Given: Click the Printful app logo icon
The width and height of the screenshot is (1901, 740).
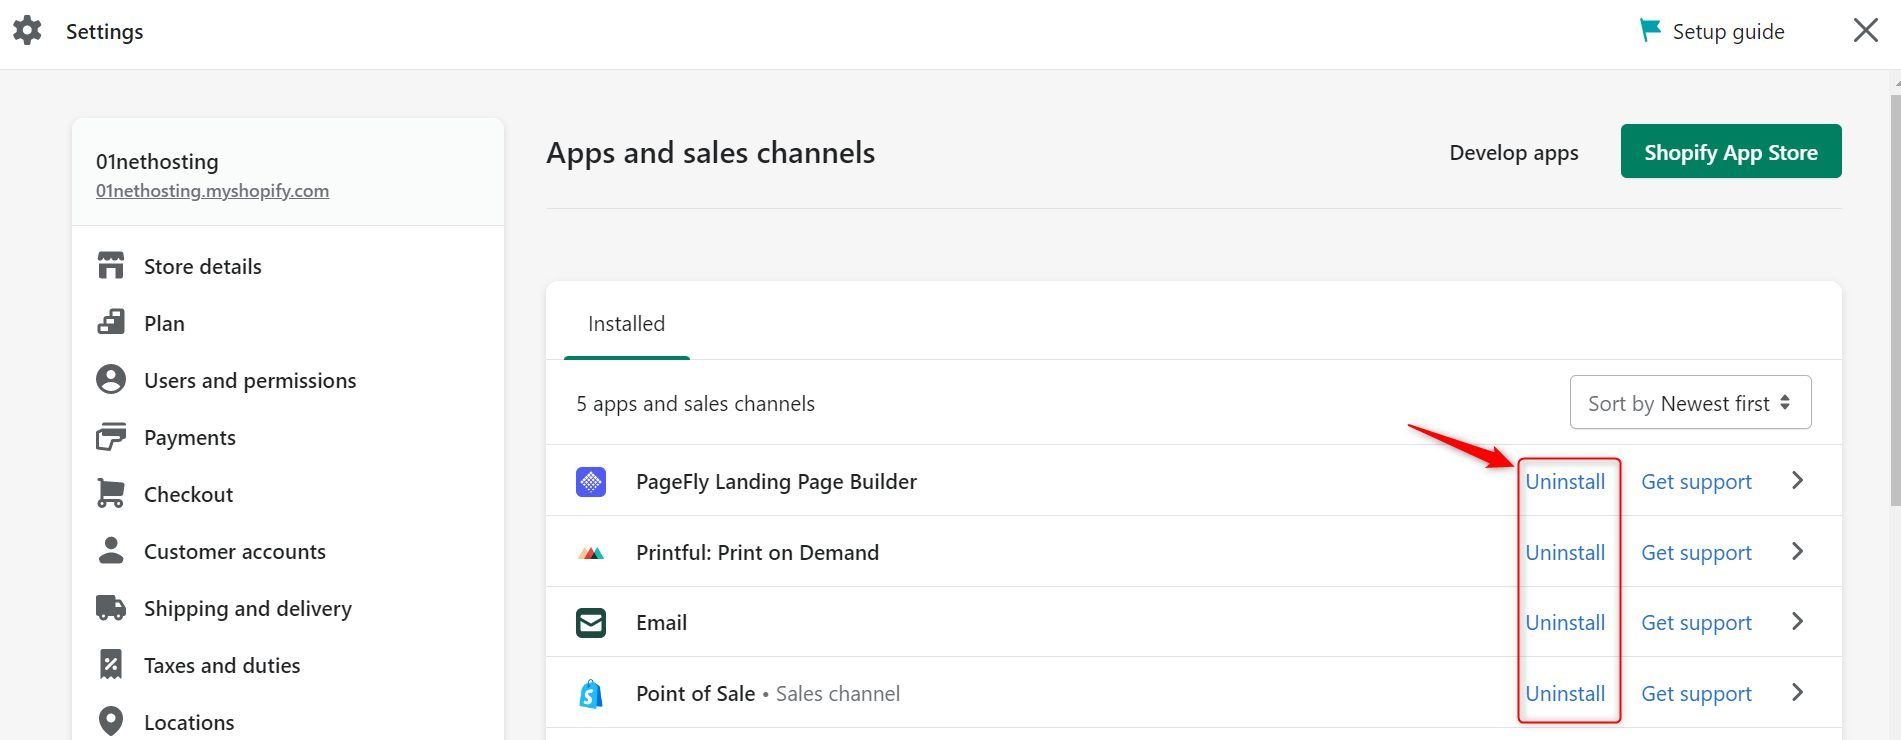Looking at the screenshot, I should coord(591,553).
